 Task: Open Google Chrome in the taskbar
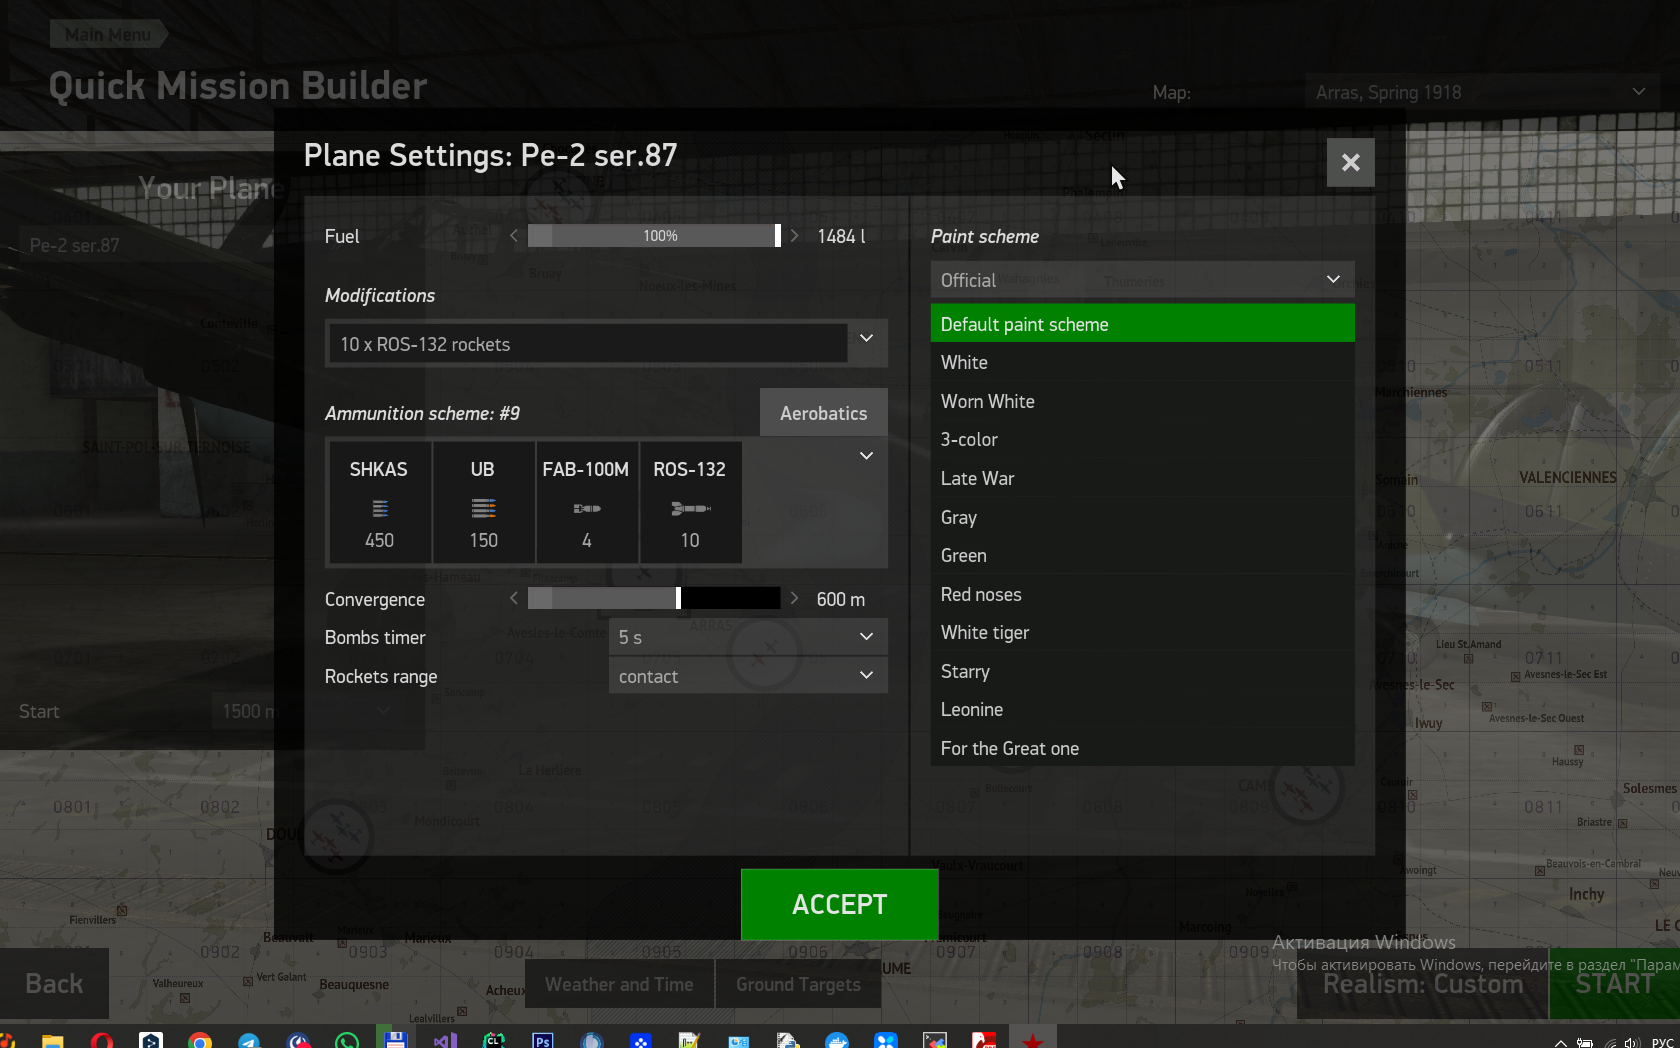tap(199, 1041)
